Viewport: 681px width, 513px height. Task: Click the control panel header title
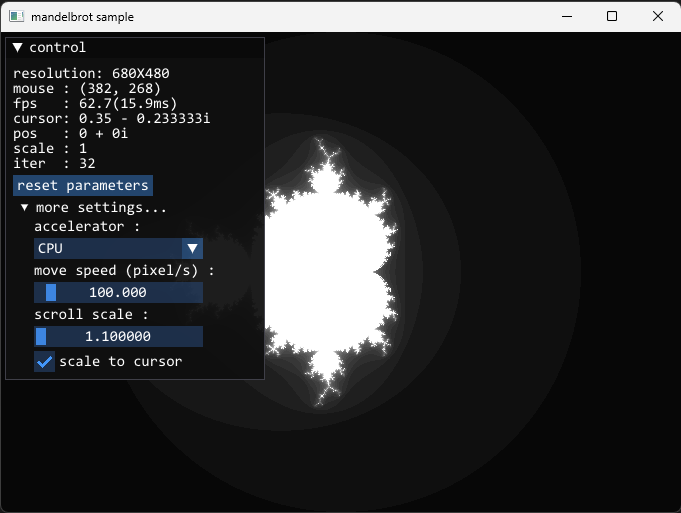(57, 47)
